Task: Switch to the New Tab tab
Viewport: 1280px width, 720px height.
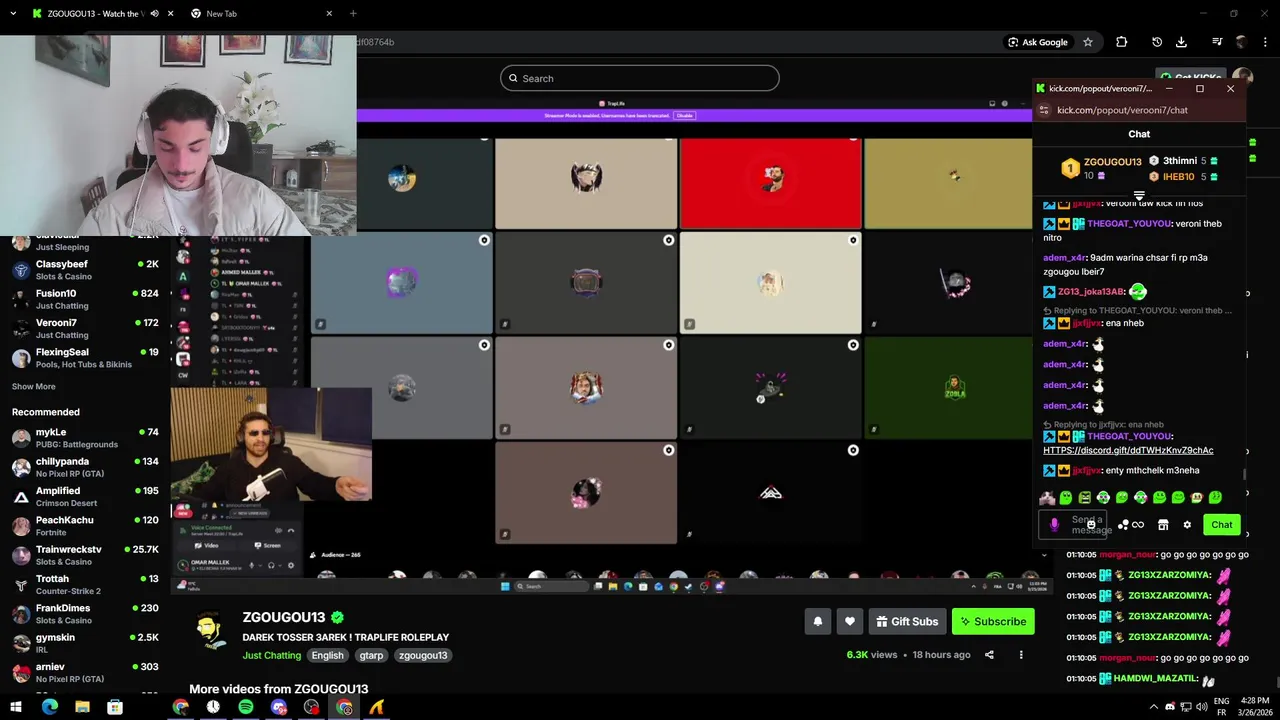Action: pos(264,14)
